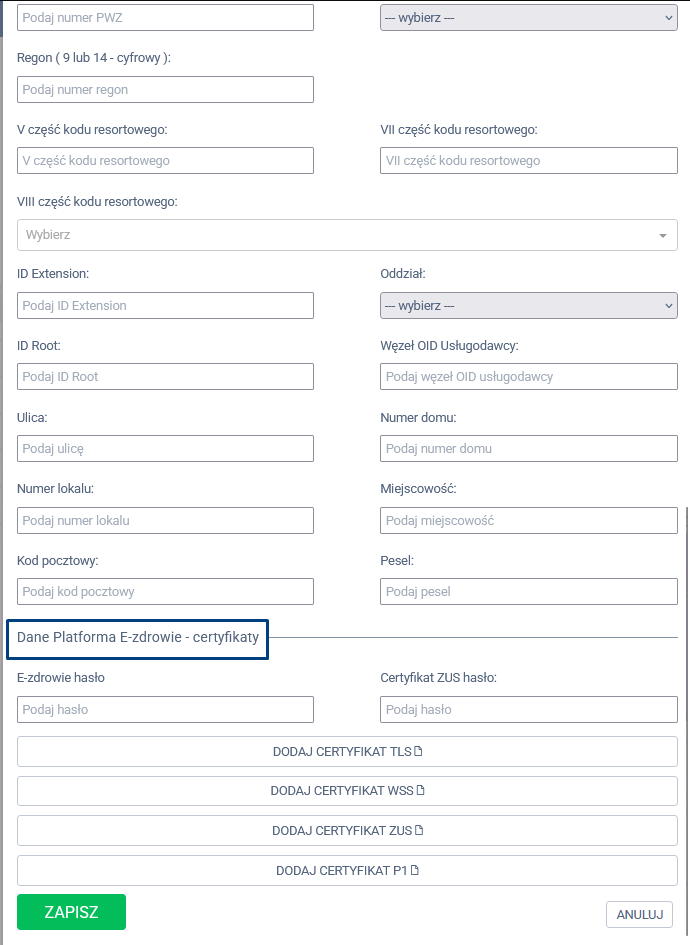Click the Dodaj certyfikat WSS button
The height and width of the screenshot is (945, 690).
pyautogui.click(x=347, y=791)
